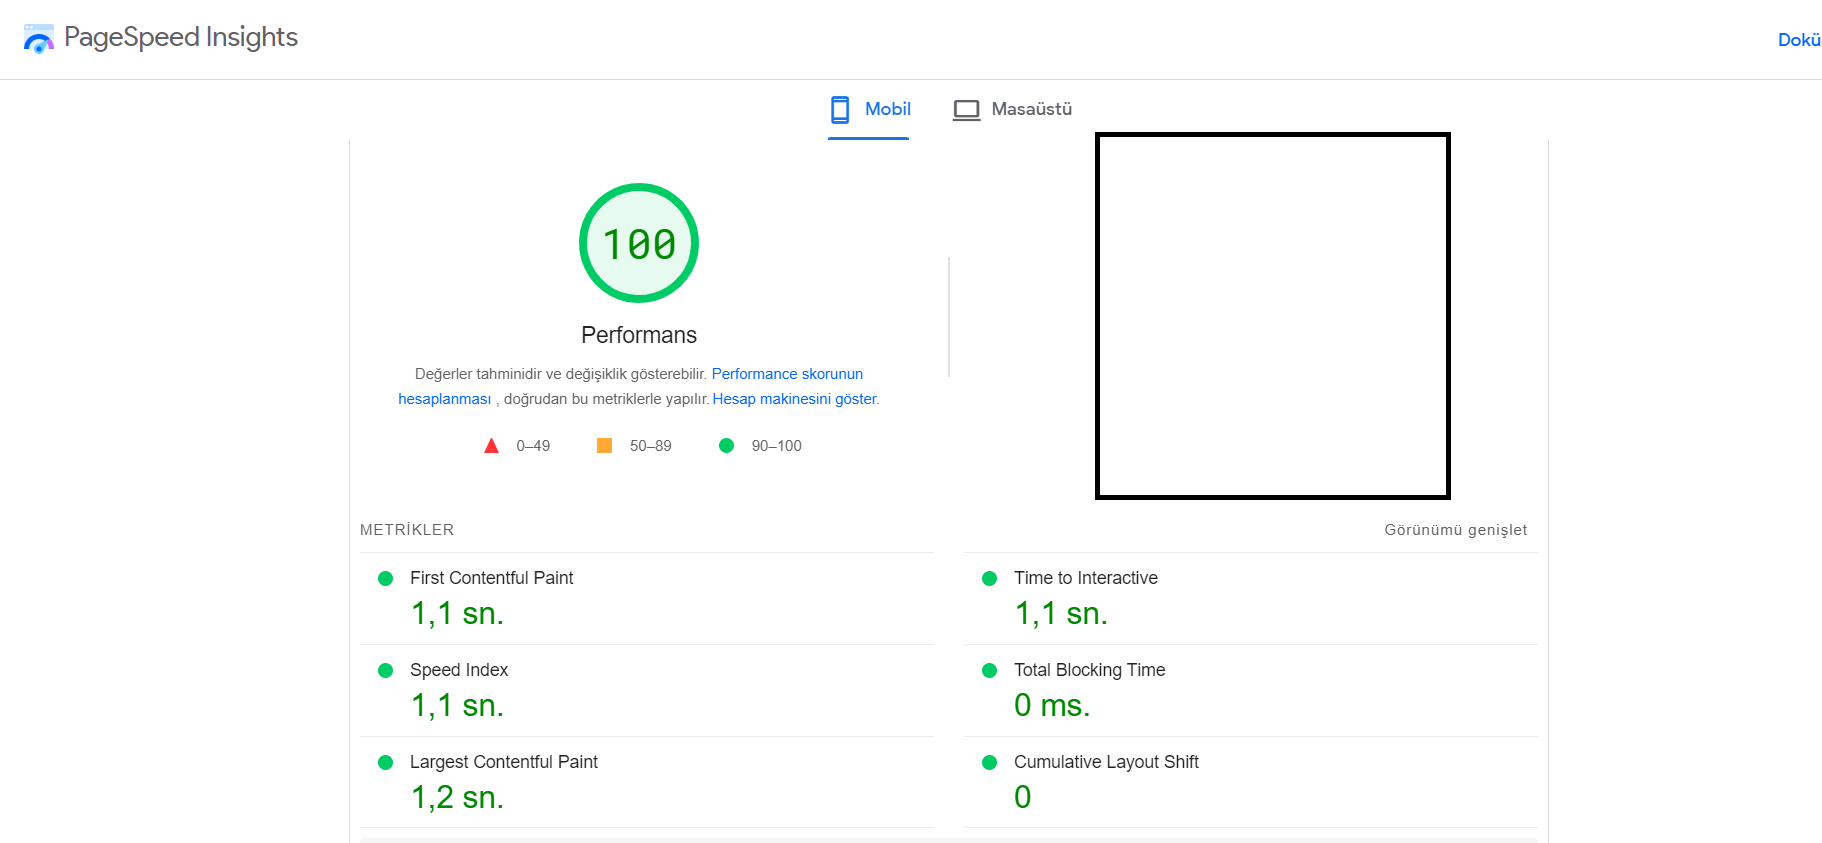Click the '1,1 sn.' Time to Interactive value
The height and width of the screenshot is (843, 1822).
click(x=1062, y=614)
